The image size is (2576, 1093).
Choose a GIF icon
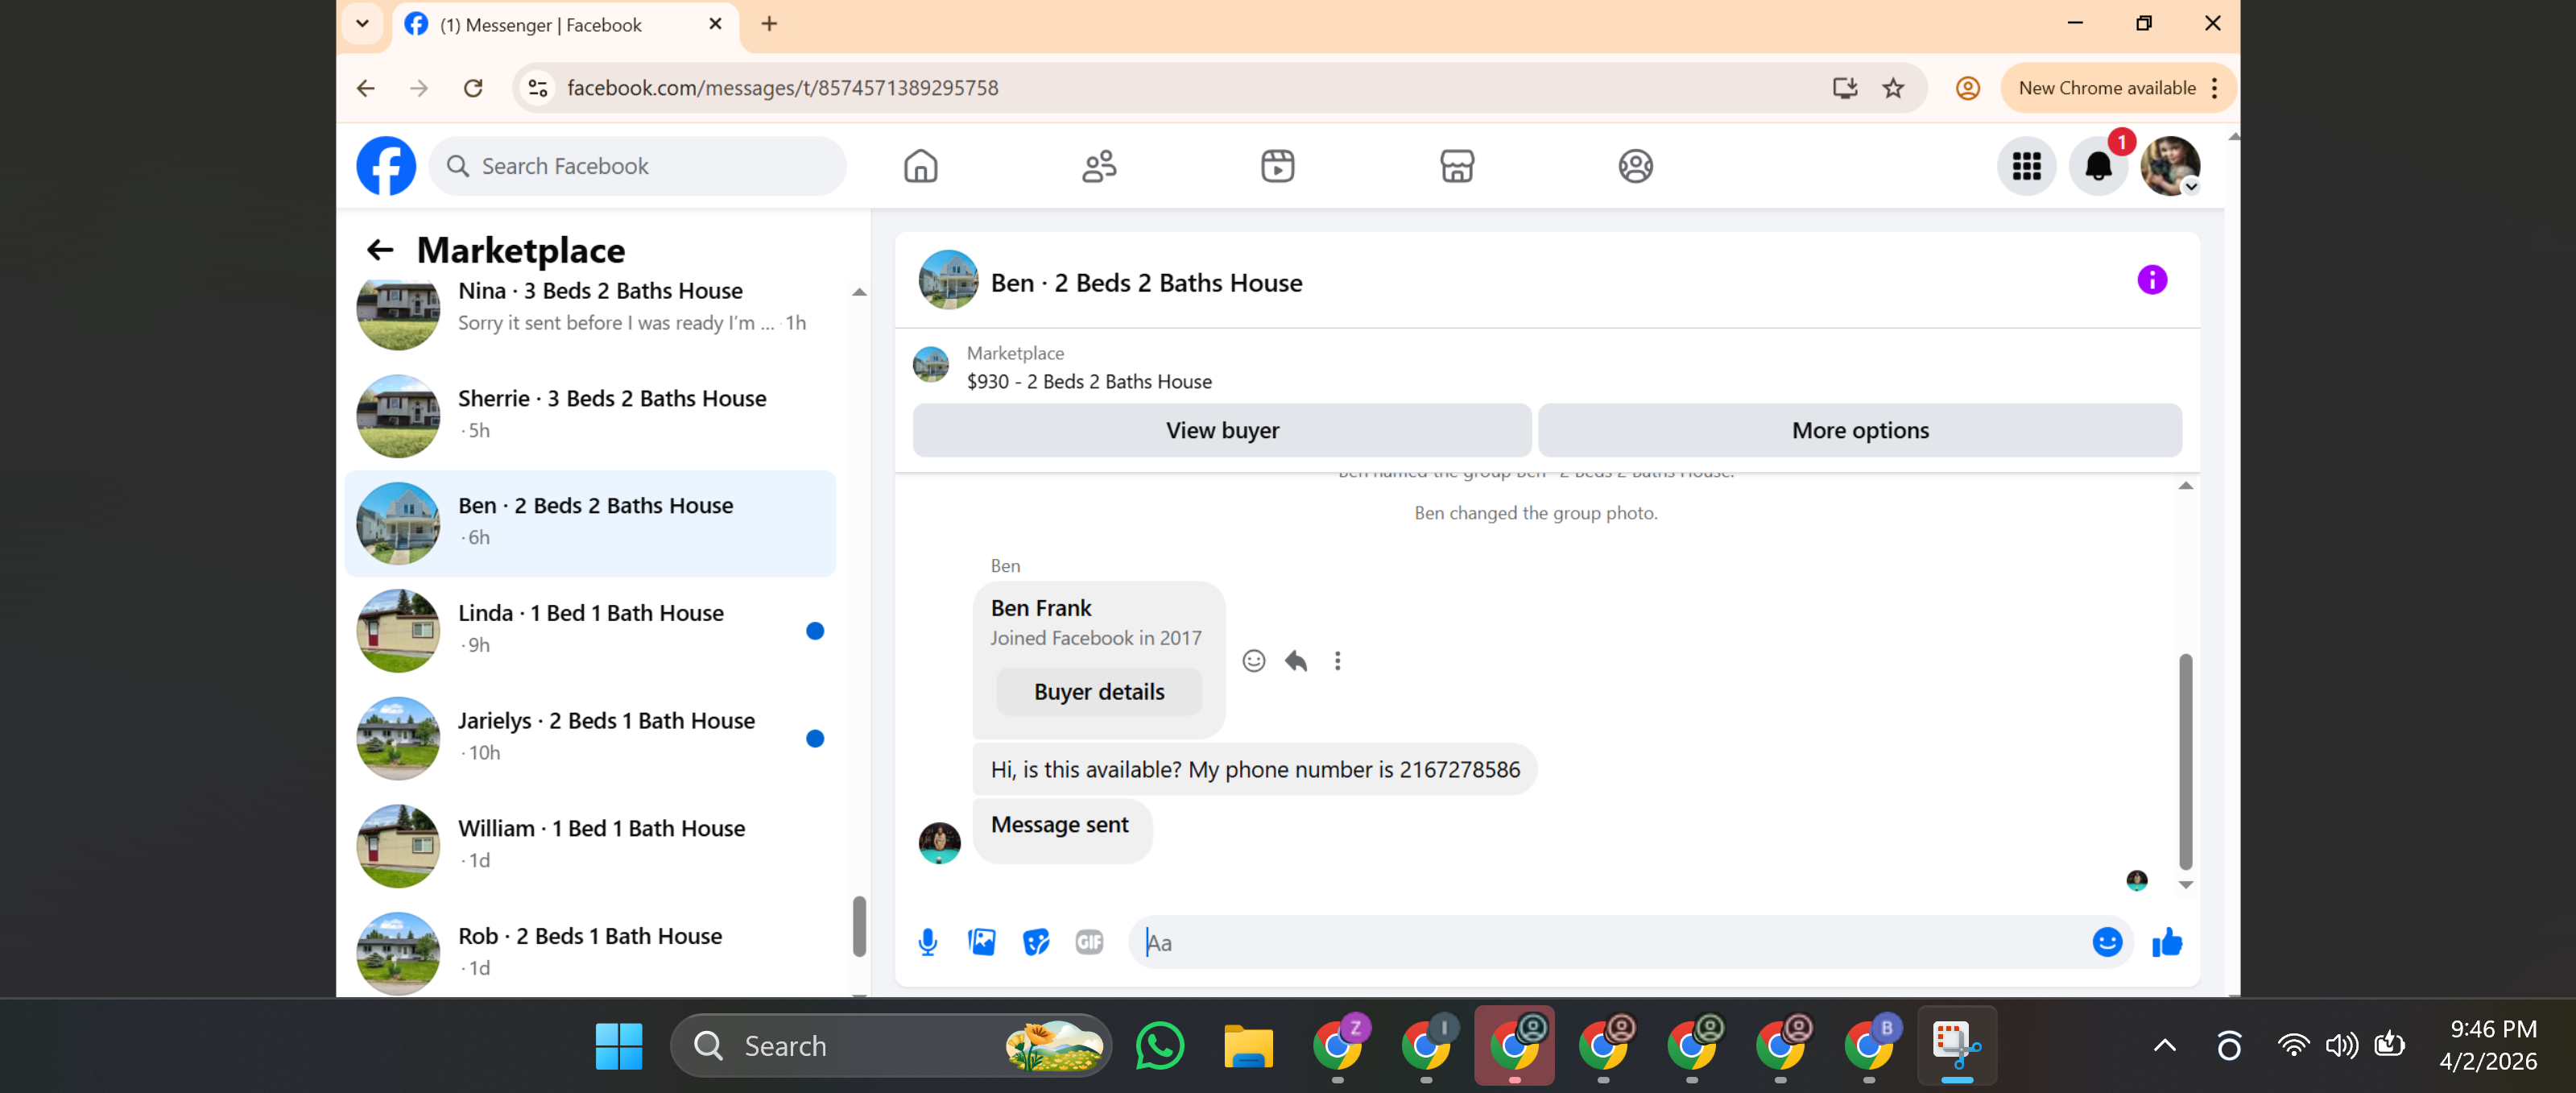[x=1089, y=942]
